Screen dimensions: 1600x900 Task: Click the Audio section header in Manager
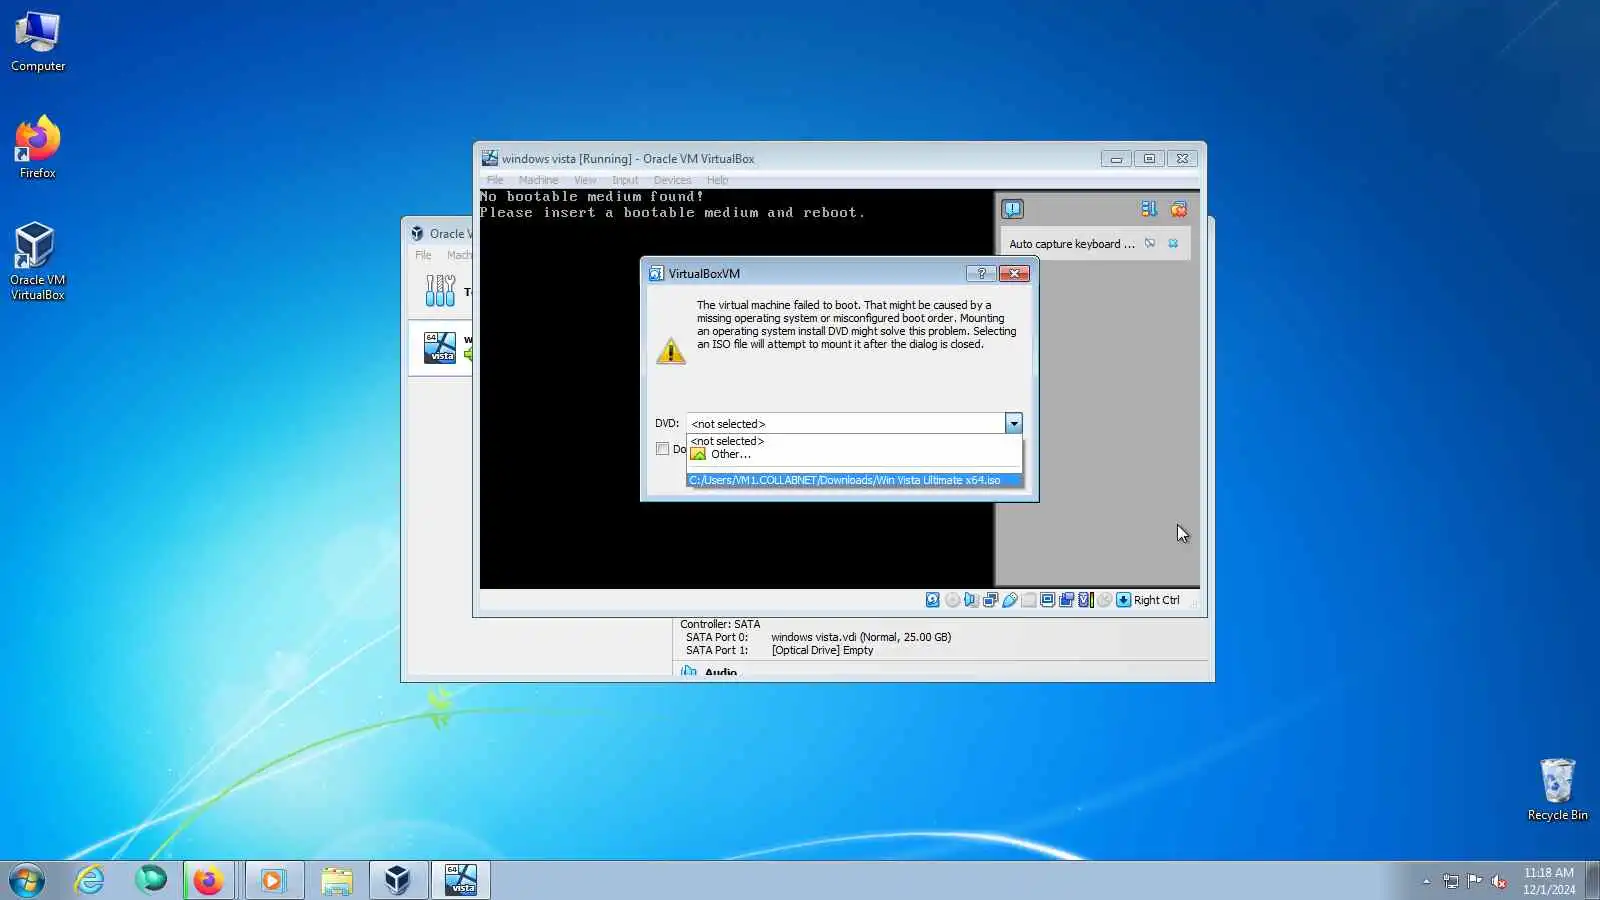pos(720,673)
